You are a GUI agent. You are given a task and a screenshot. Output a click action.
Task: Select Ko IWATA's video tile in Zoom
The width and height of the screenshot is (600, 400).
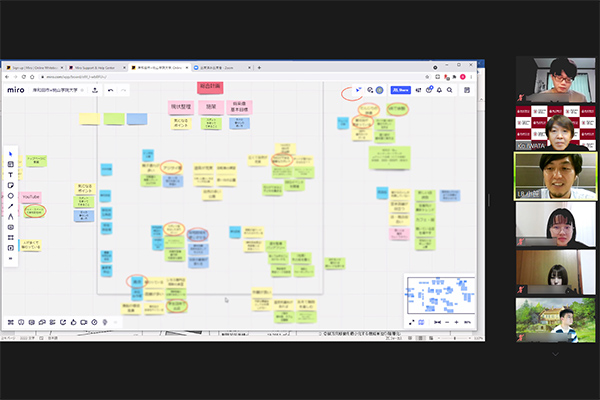(555, 128)
